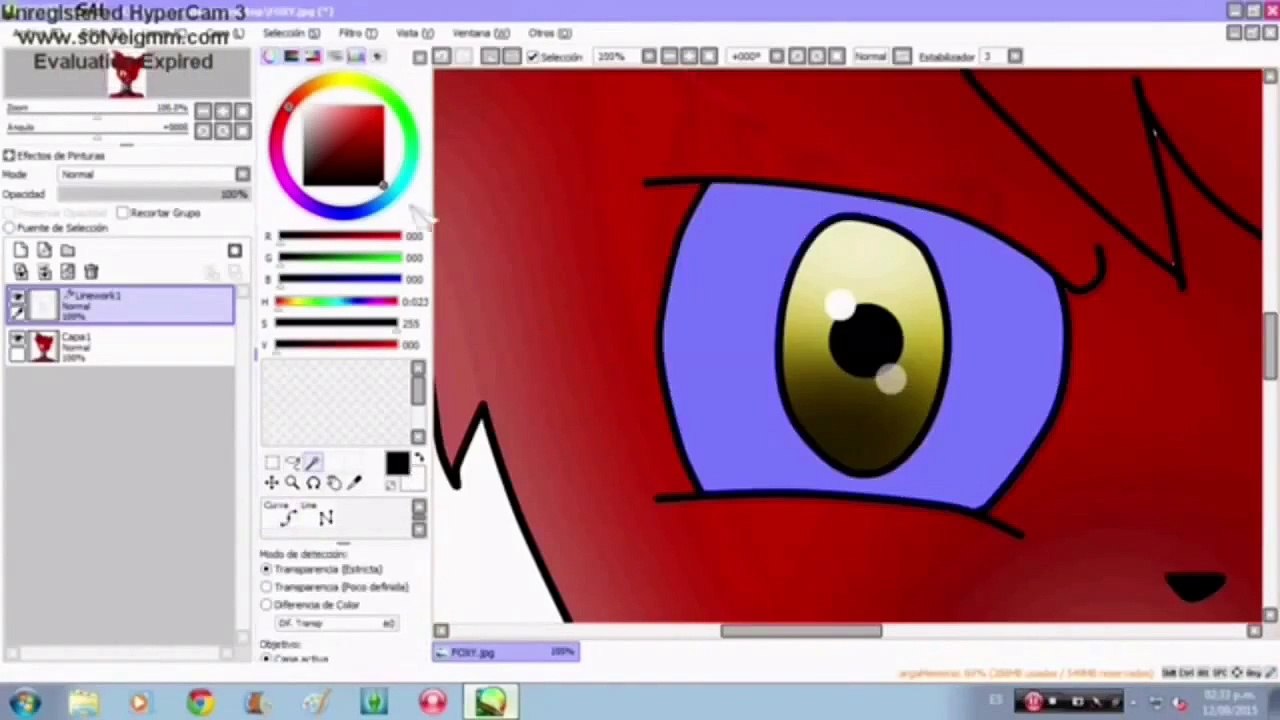Create a new layer folder
The width and height of the screenshot is (1280, 720).
tap(67, 251)
